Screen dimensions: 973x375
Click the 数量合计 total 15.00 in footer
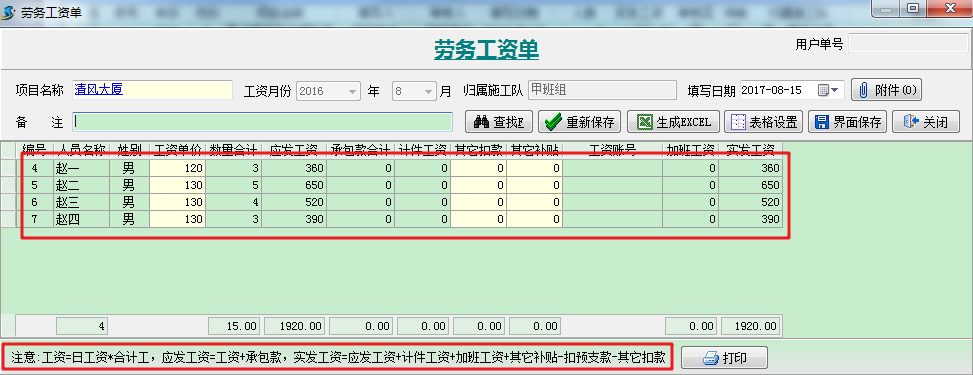(234, 326)
